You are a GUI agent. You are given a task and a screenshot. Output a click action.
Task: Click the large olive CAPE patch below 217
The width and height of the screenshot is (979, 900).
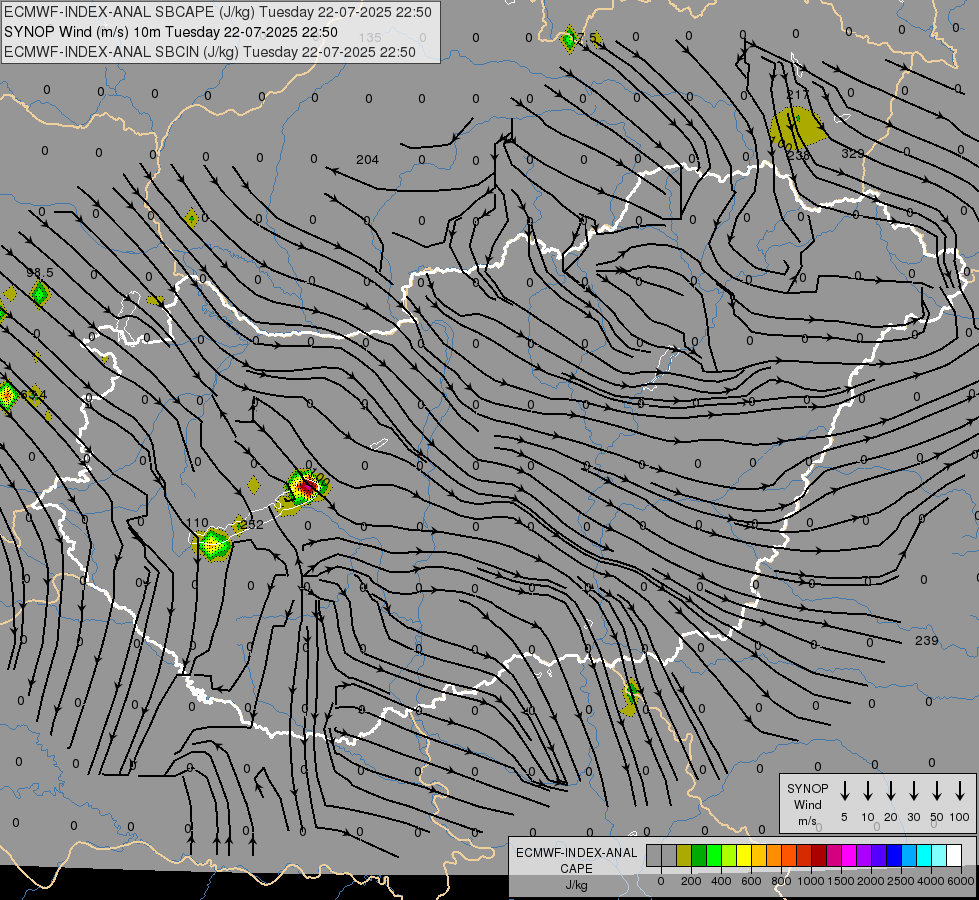[x=797, y=126]
